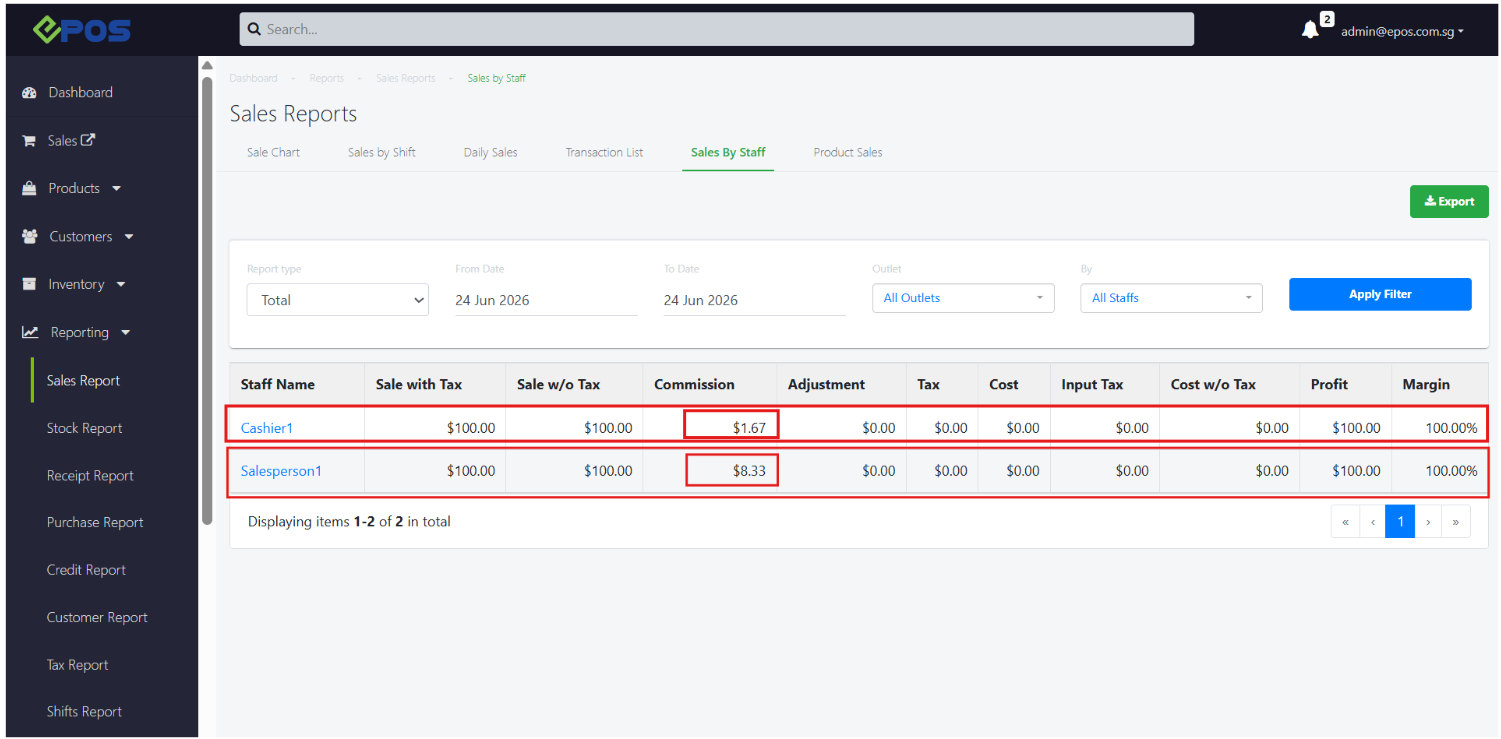The width and height of the screenshot is (1501, 739).
Task: Click the Sales cart icon
Action: pos(29,141)
